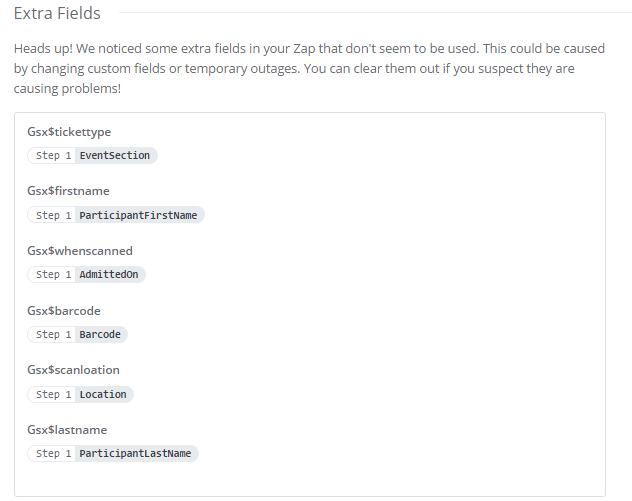The image size is (632, 501).
Task: Click the Extra Fields section heading
Action: (57, 14)
